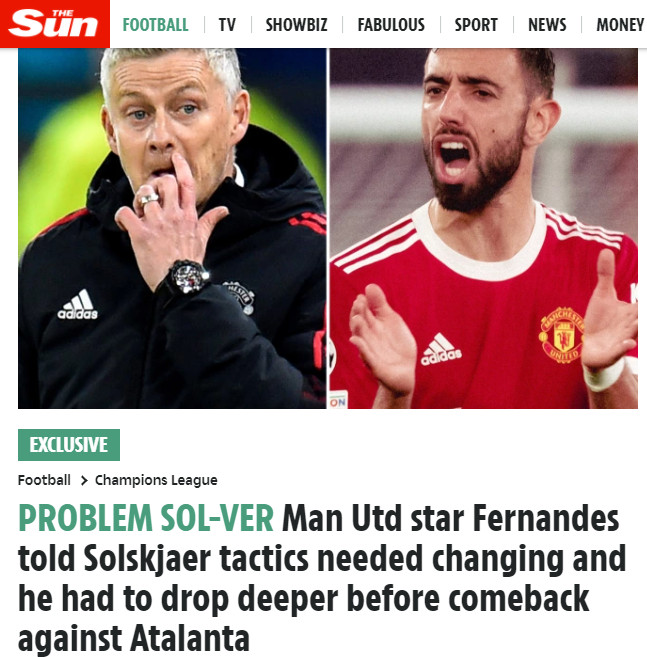The width and height of the screenshot is (647, 657).
Task: Click the Adidas logo on red shirt
Action: click(x=441, y=349)
